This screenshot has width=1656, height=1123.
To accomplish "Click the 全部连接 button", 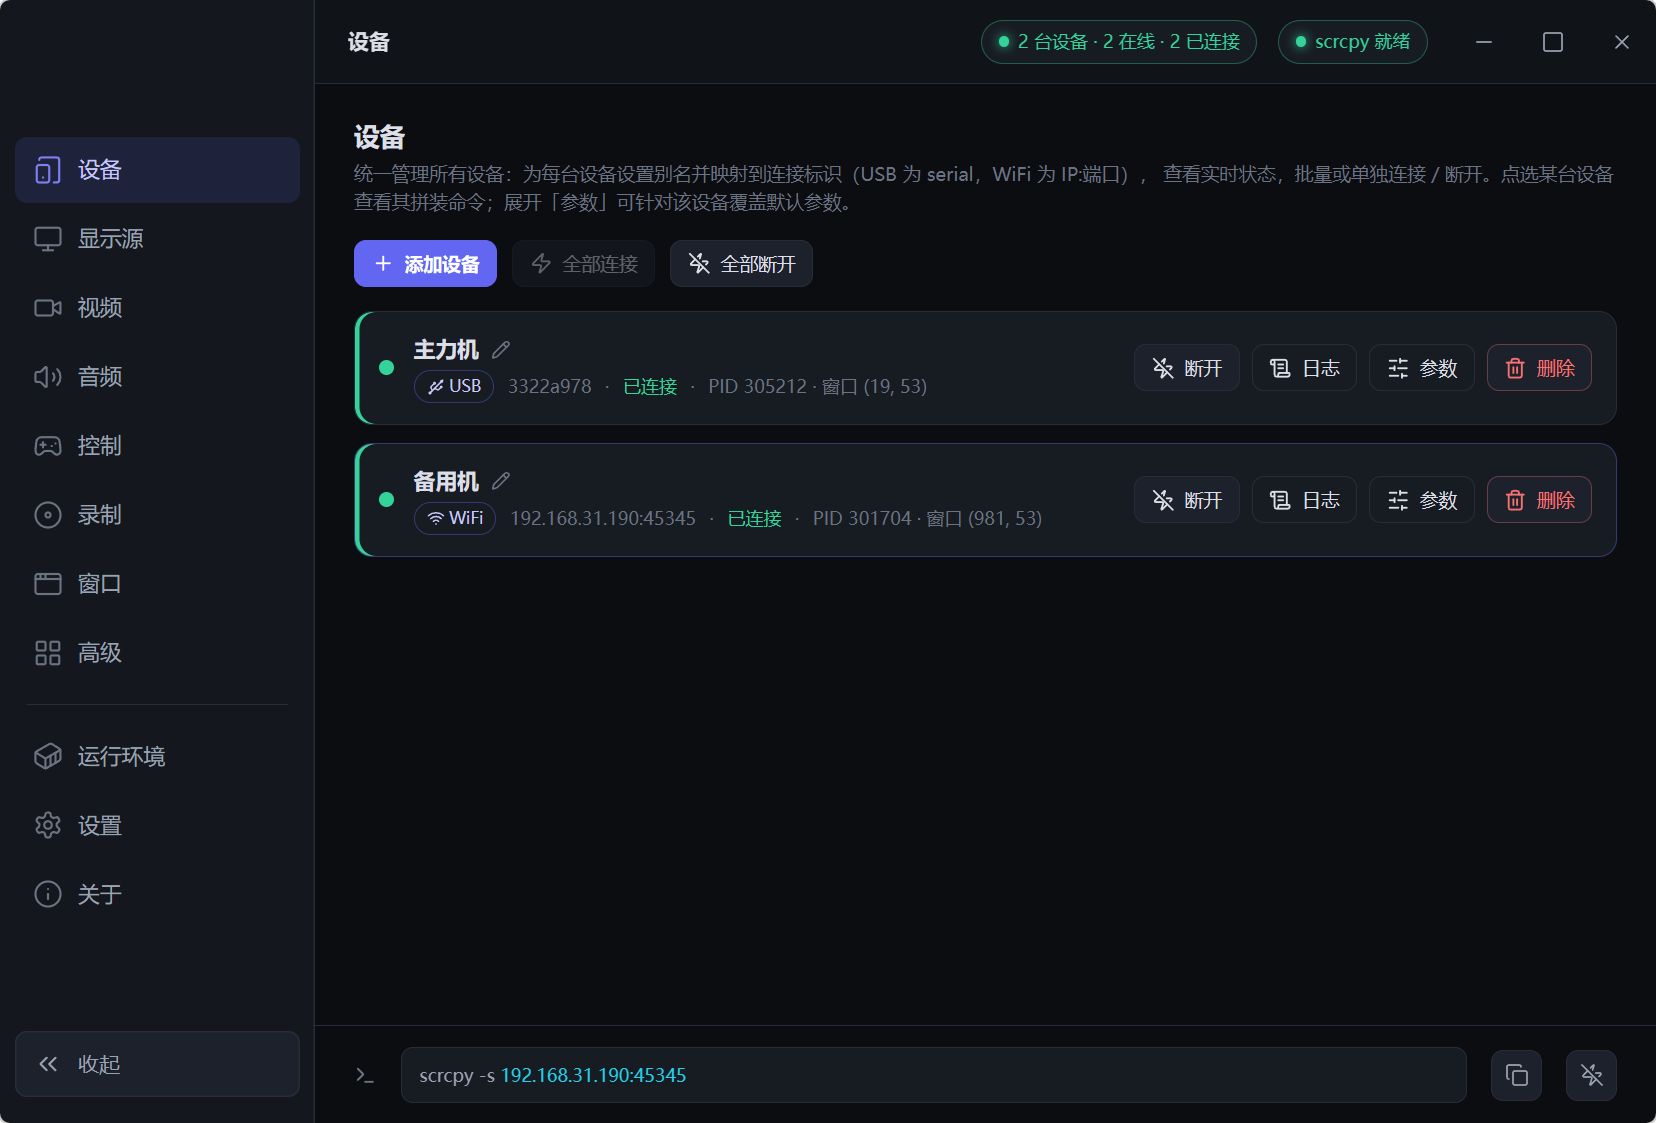I will pos(583,264).
